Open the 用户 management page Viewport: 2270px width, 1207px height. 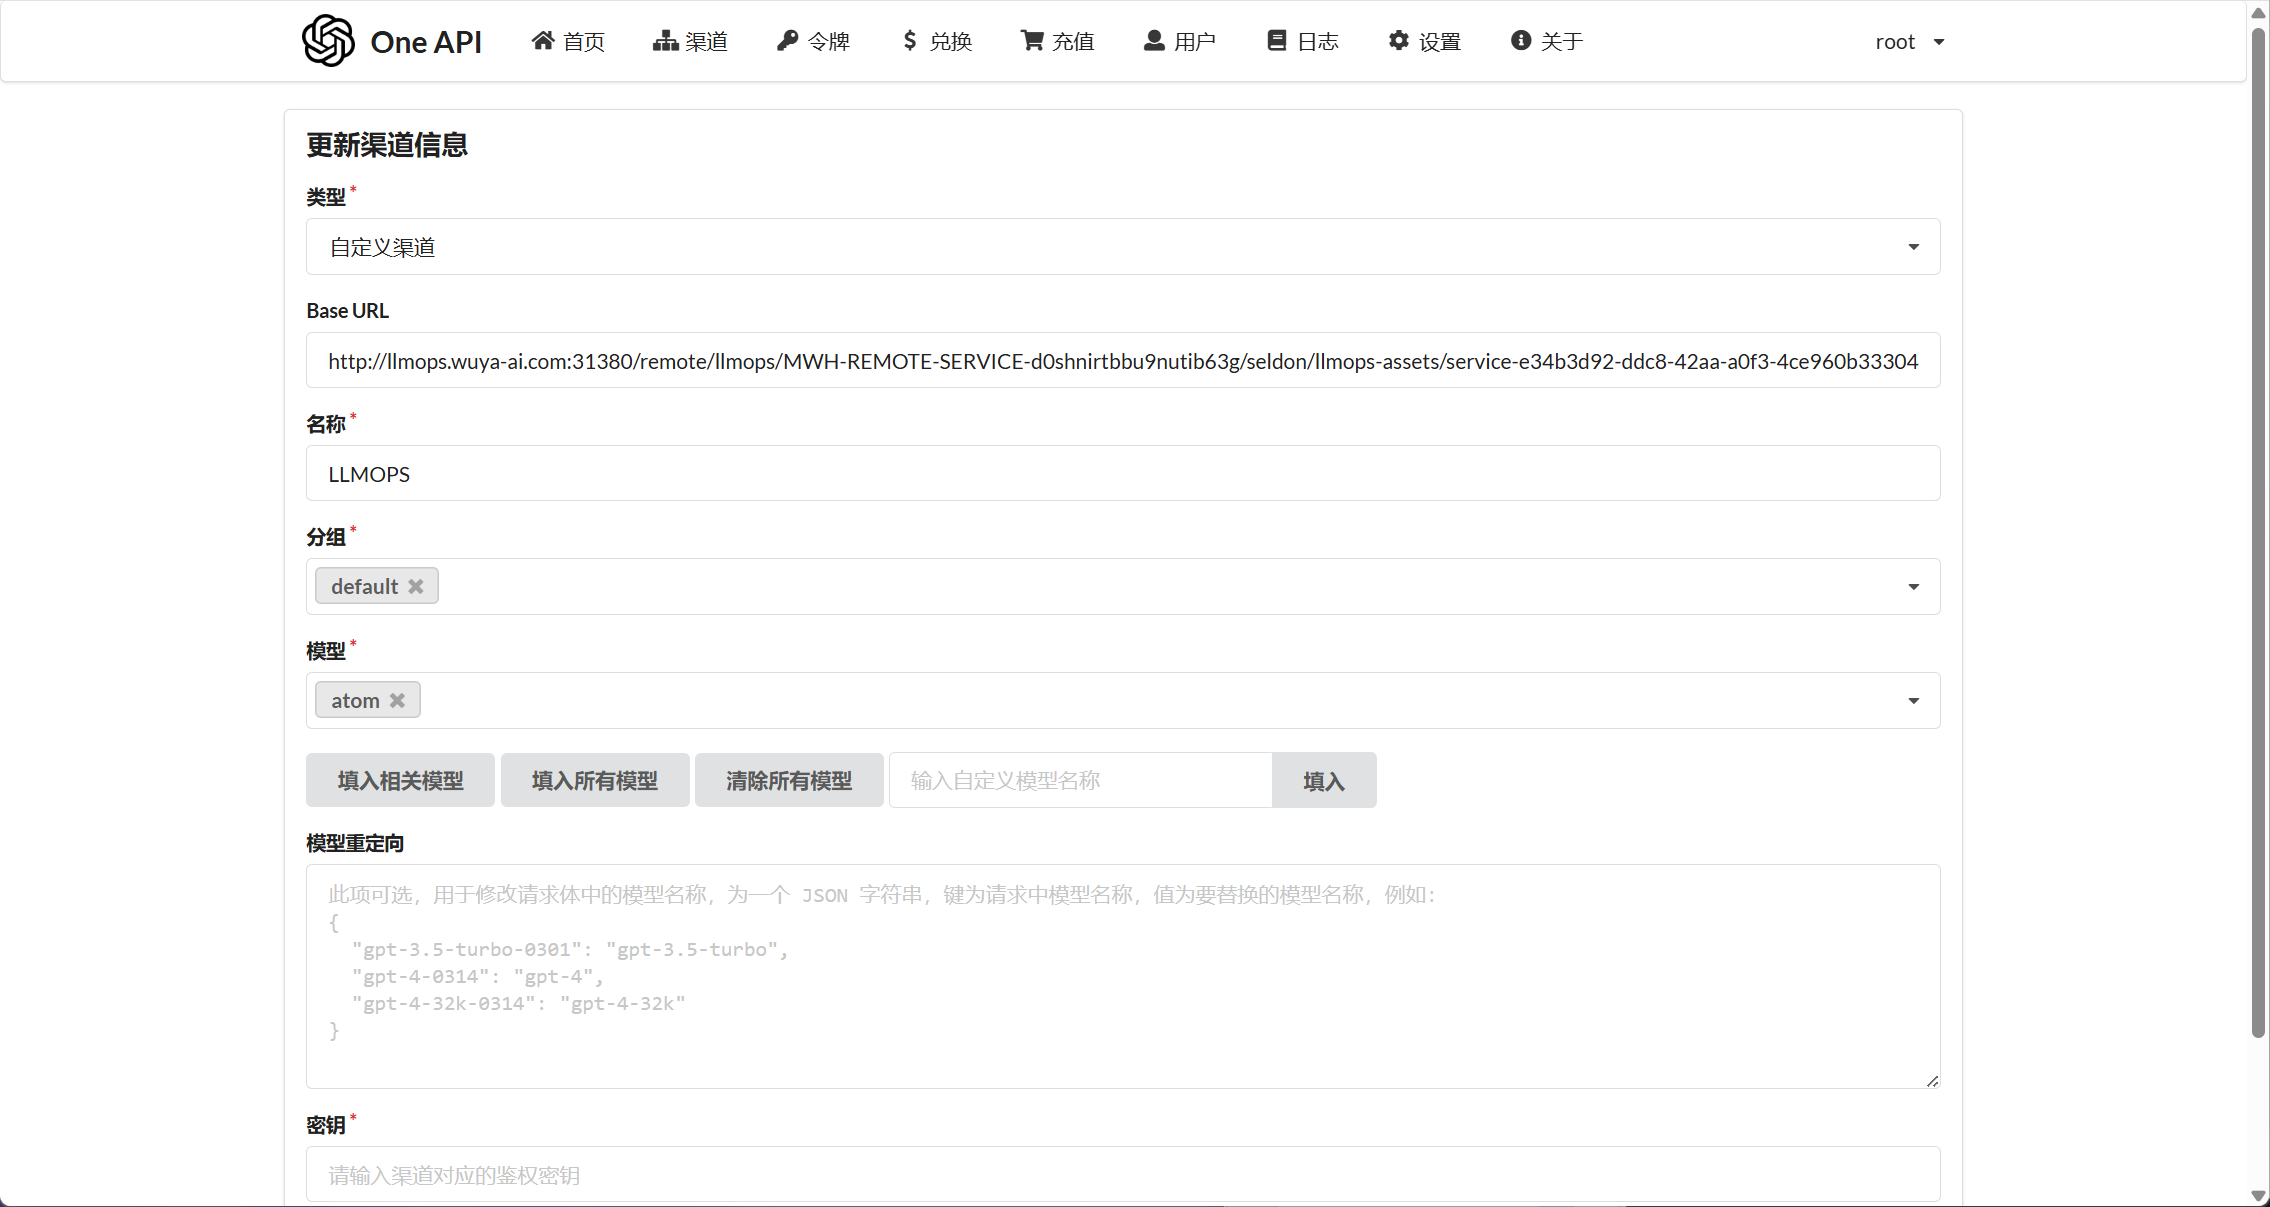1180,41
